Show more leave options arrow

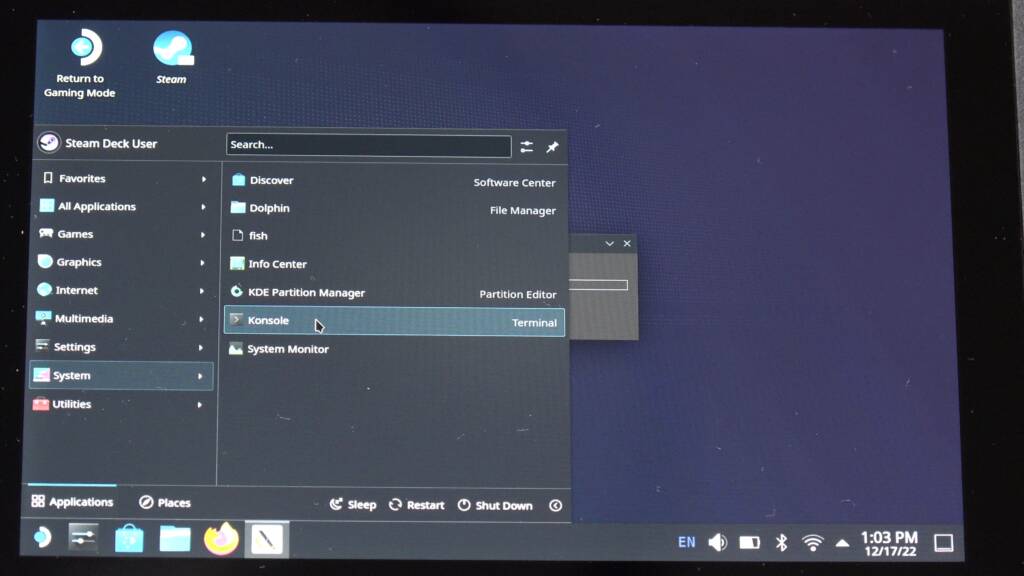click(x=555, y=505)
